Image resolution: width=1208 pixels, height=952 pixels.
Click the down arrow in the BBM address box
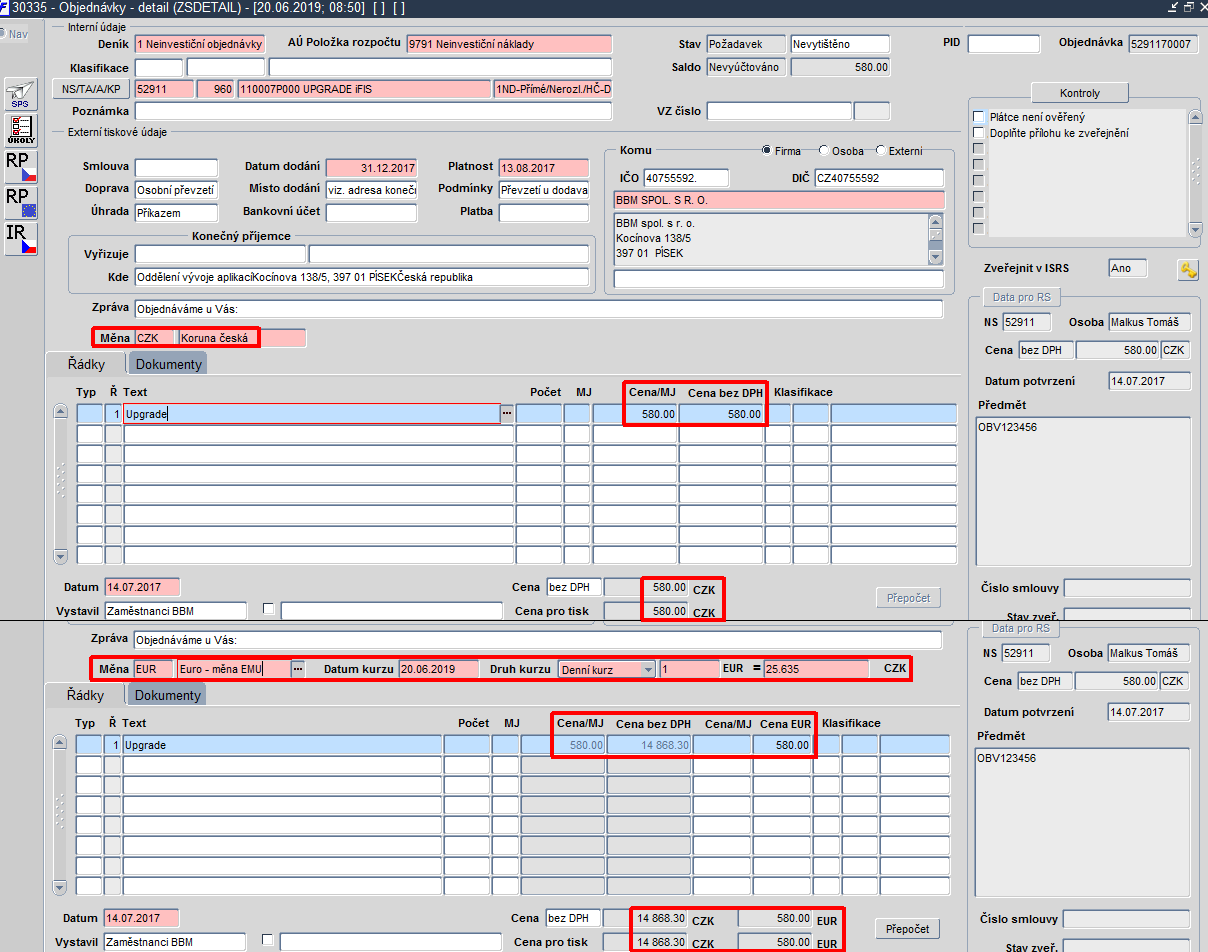(936, 257)
